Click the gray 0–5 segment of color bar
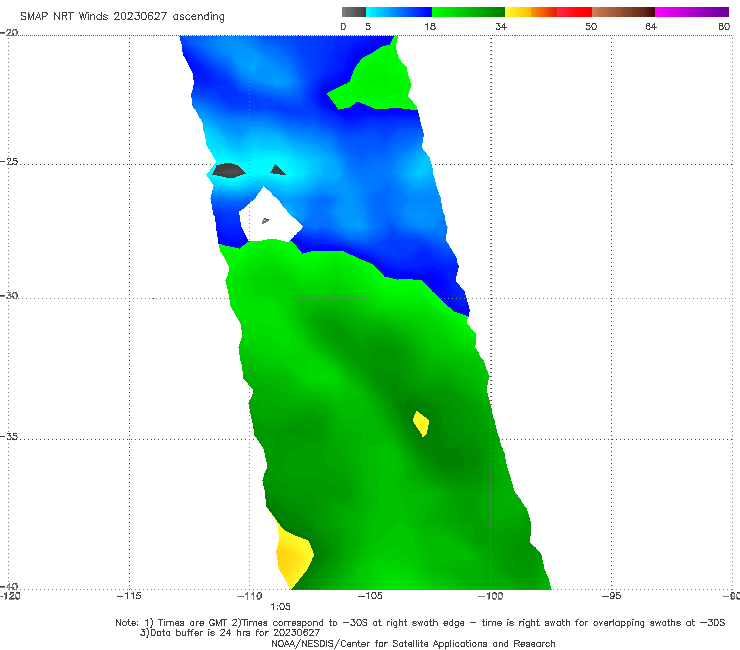The height and width of the screenshot is (650, 740). click(353, 12)
